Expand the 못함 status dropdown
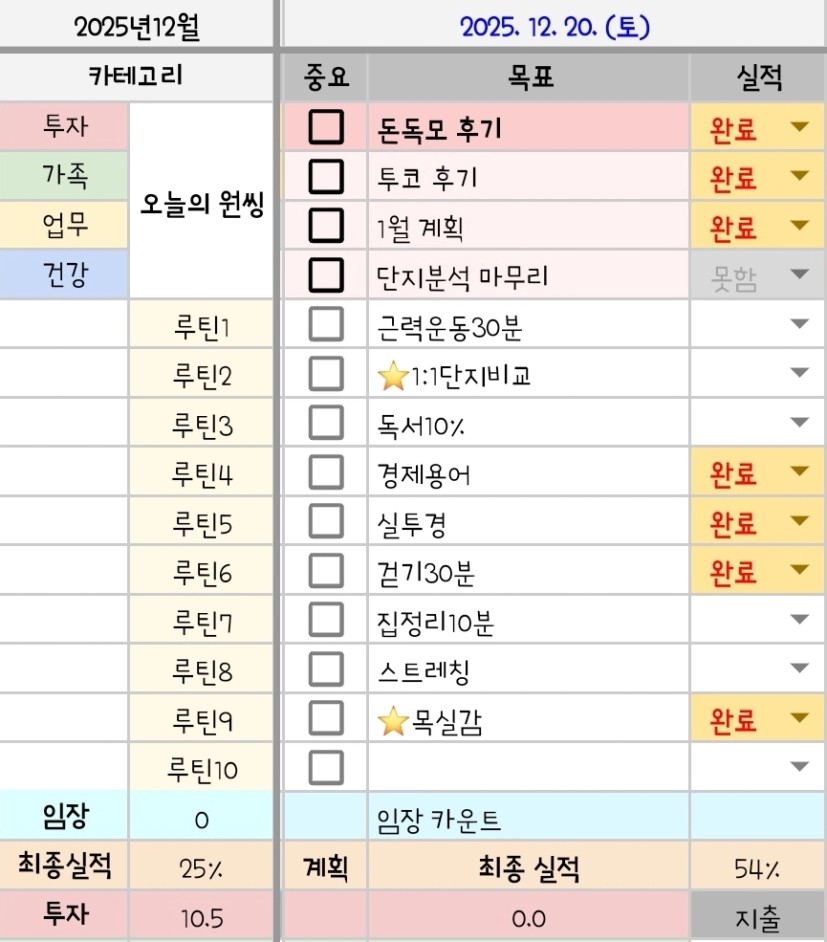This screenshot has width=827, height=942. click(798, 275)
